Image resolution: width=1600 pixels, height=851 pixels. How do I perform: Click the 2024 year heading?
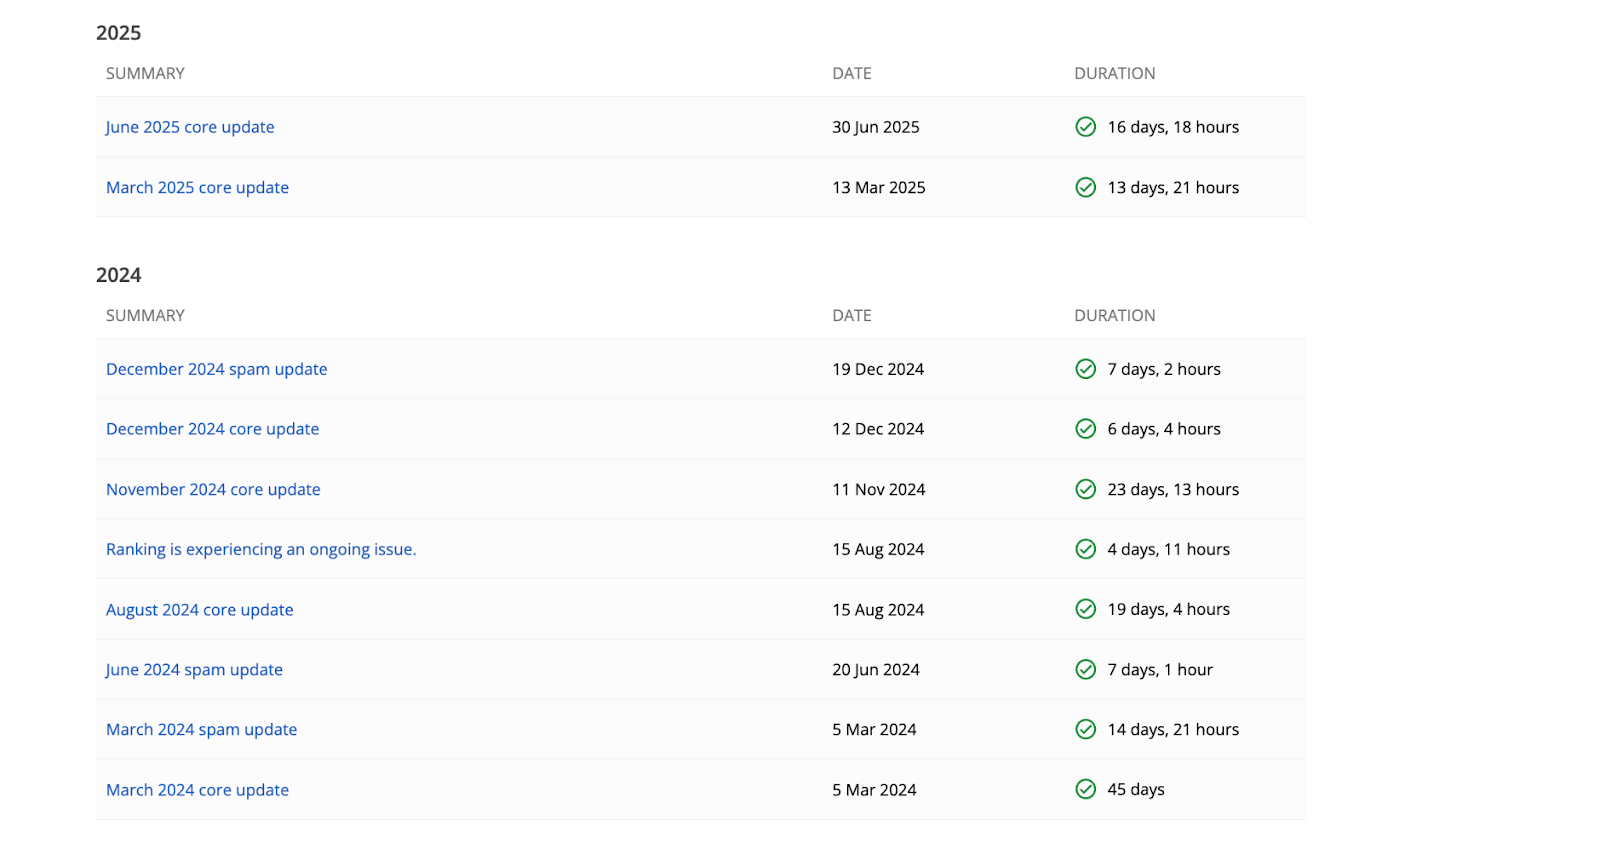coord(118,275)
